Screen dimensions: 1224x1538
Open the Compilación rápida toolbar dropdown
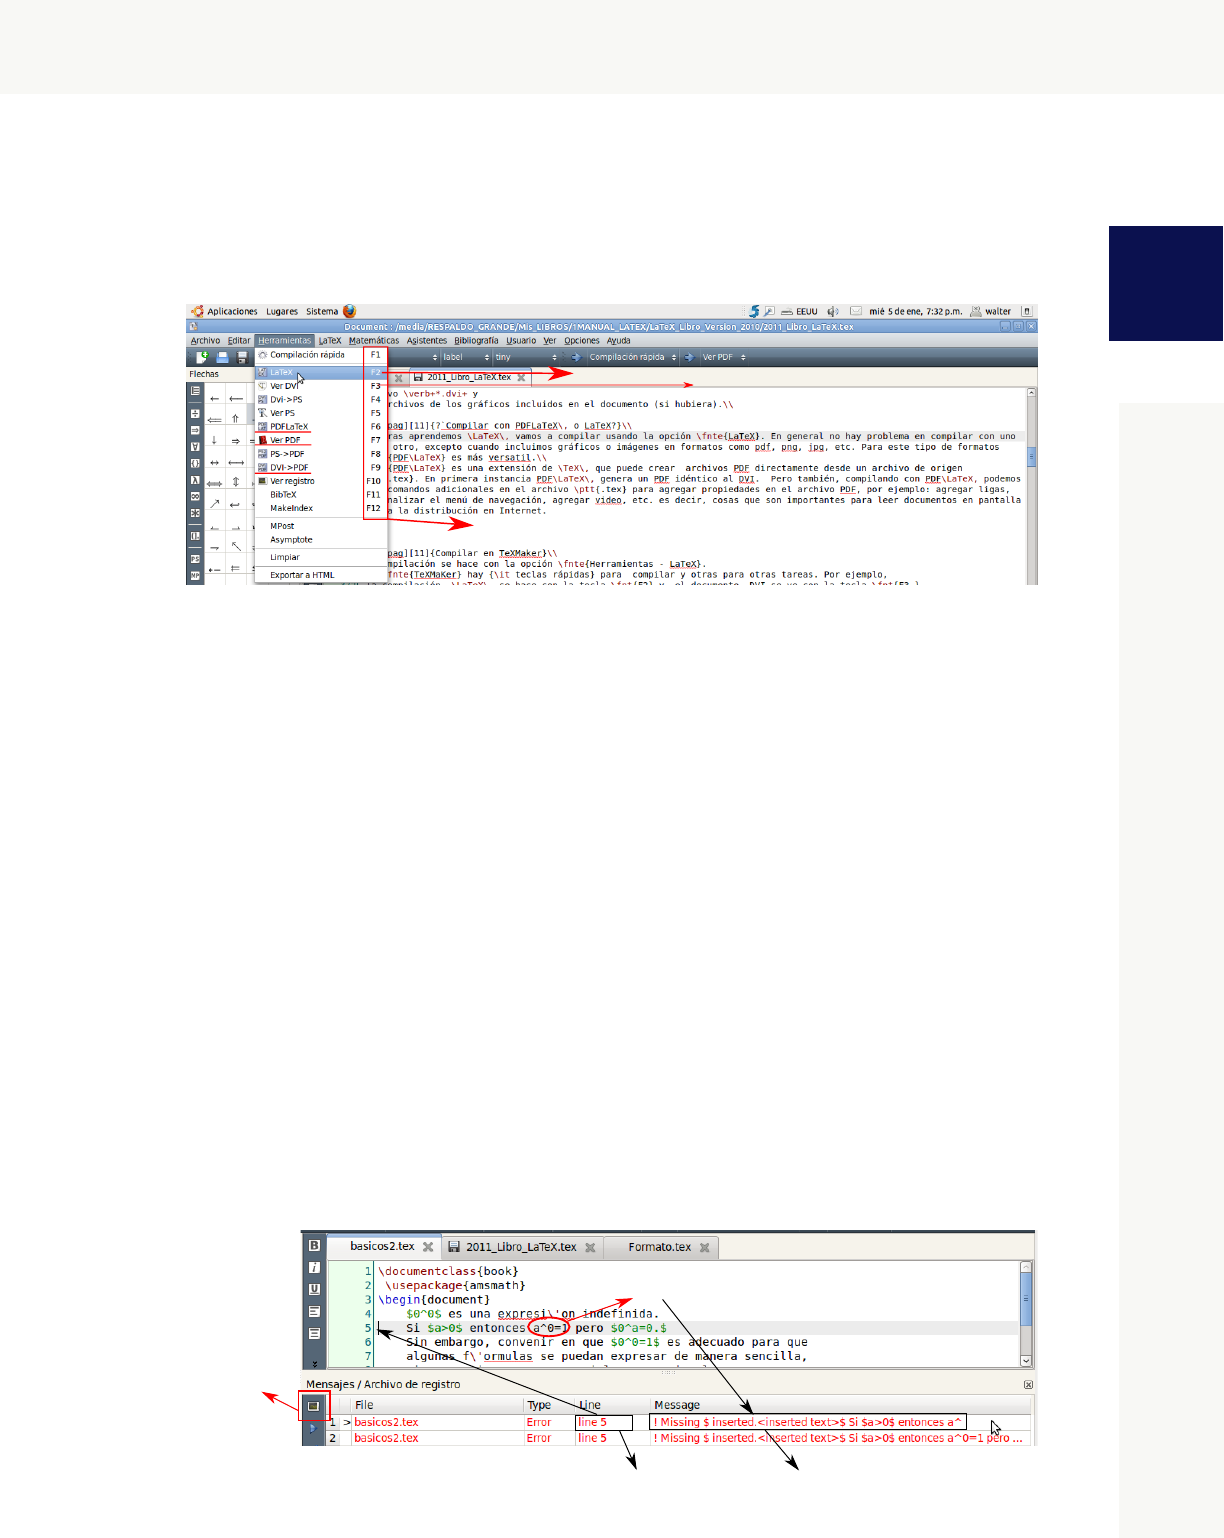[x=632, y=357]
